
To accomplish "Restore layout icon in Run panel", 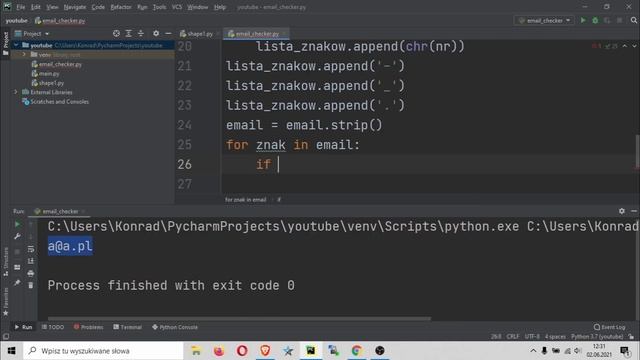I will tap(17, 267).
